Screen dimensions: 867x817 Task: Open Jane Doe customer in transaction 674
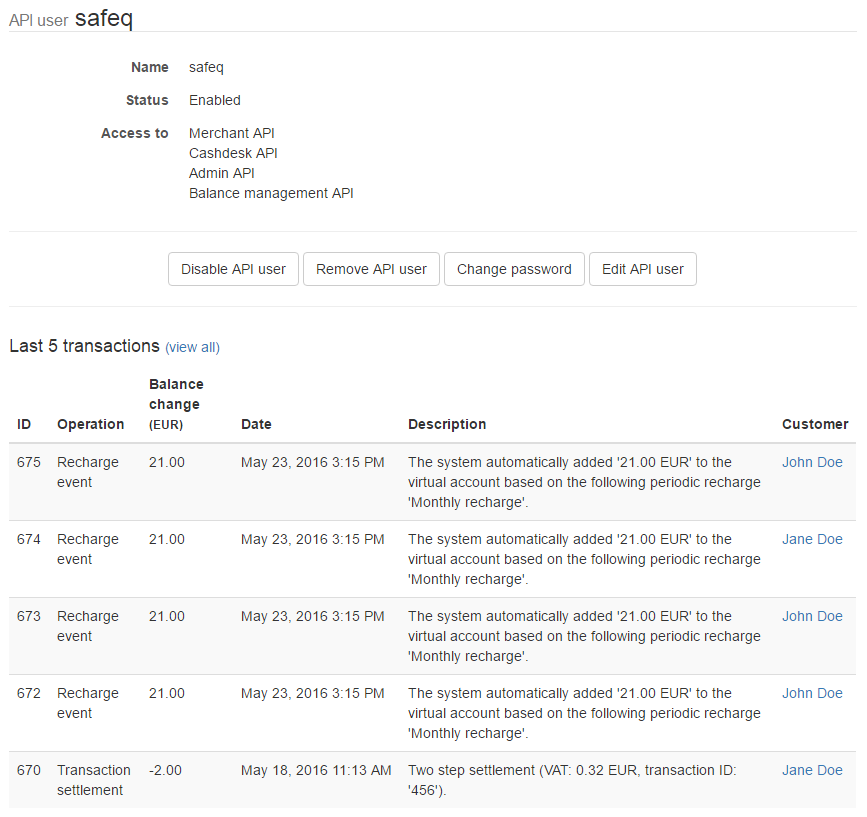(811, 539)
